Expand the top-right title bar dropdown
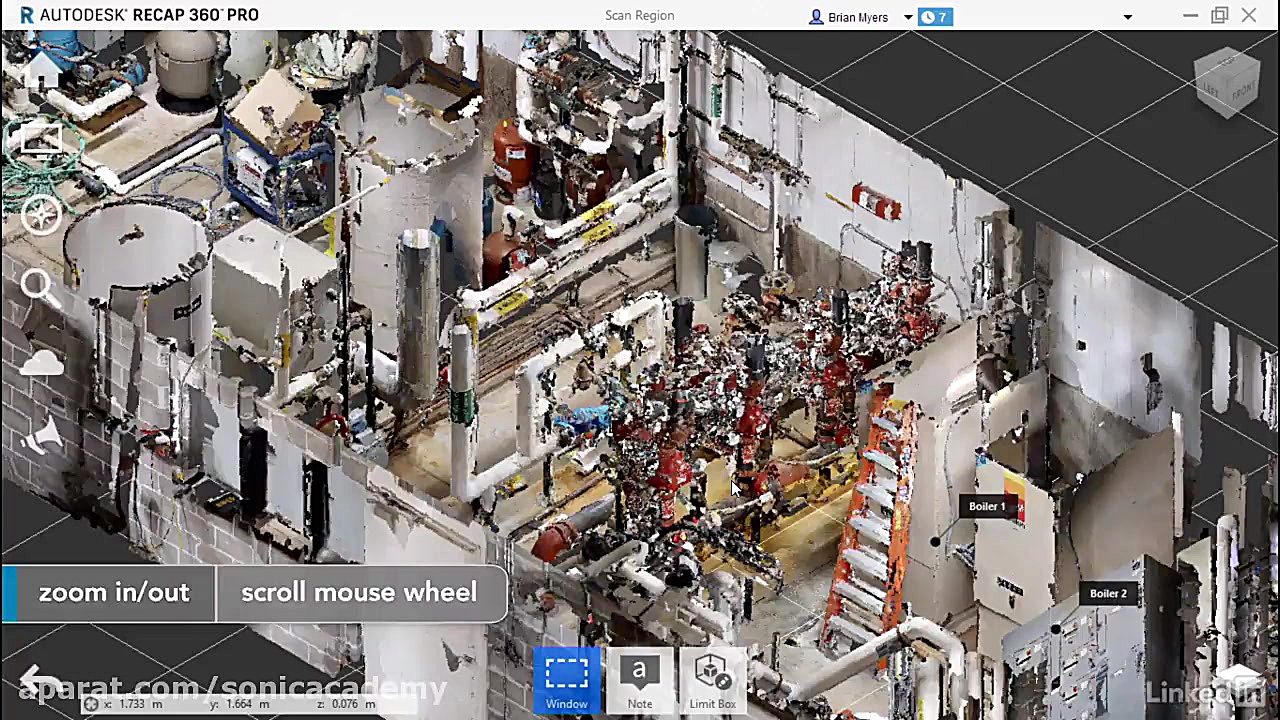The height and width of the screenshot is (720, 1280). click(x=1128, y=16)
